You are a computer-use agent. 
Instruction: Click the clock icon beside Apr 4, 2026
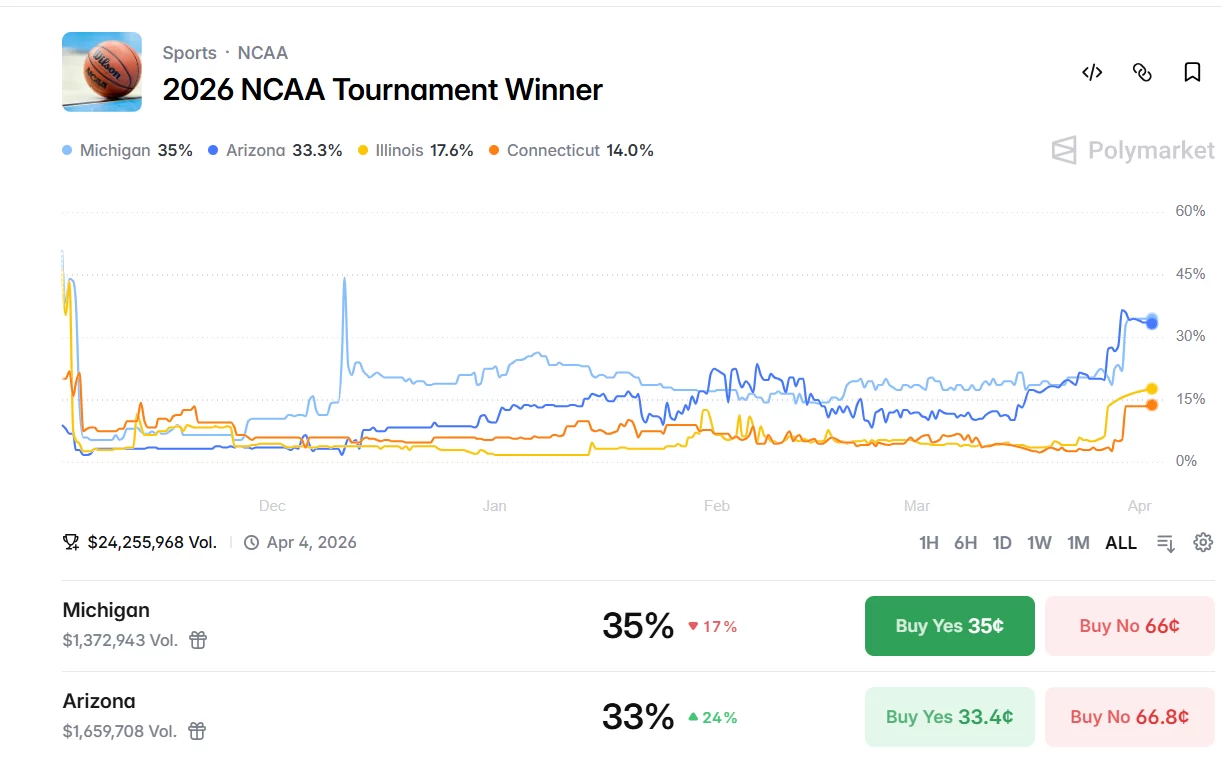click(251, 543)
